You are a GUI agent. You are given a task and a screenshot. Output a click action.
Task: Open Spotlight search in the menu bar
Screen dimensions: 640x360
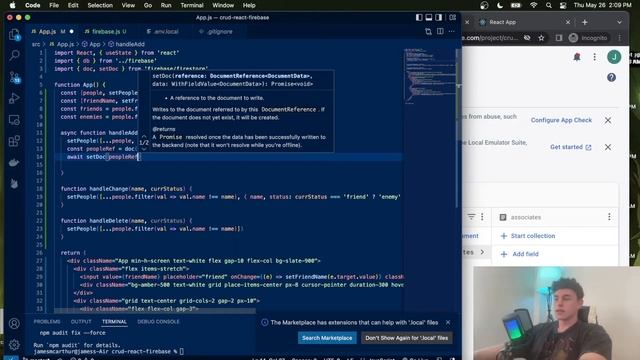pyautogui.click(x=549, y=5)
